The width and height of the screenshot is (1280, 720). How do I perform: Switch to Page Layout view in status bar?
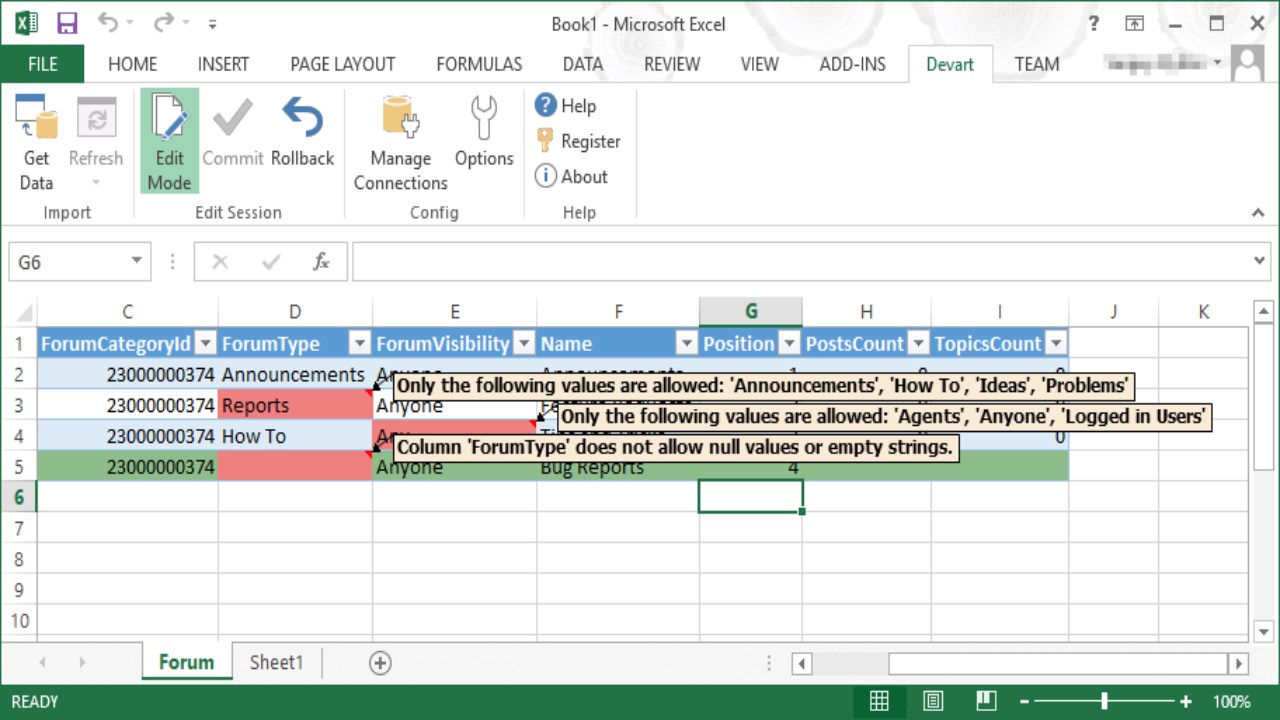[932, 701]
